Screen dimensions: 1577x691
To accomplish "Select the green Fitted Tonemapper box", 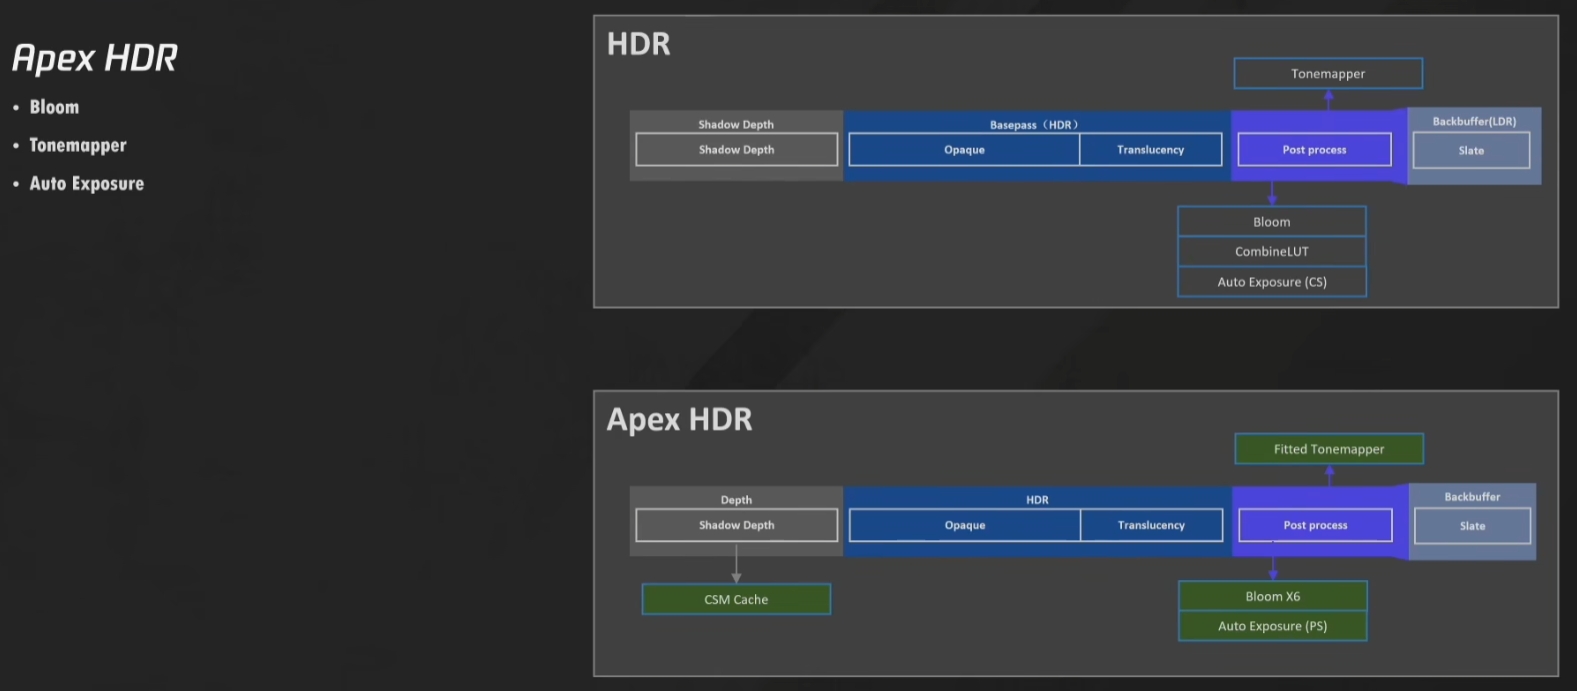I will click(x=1328, y=449).
